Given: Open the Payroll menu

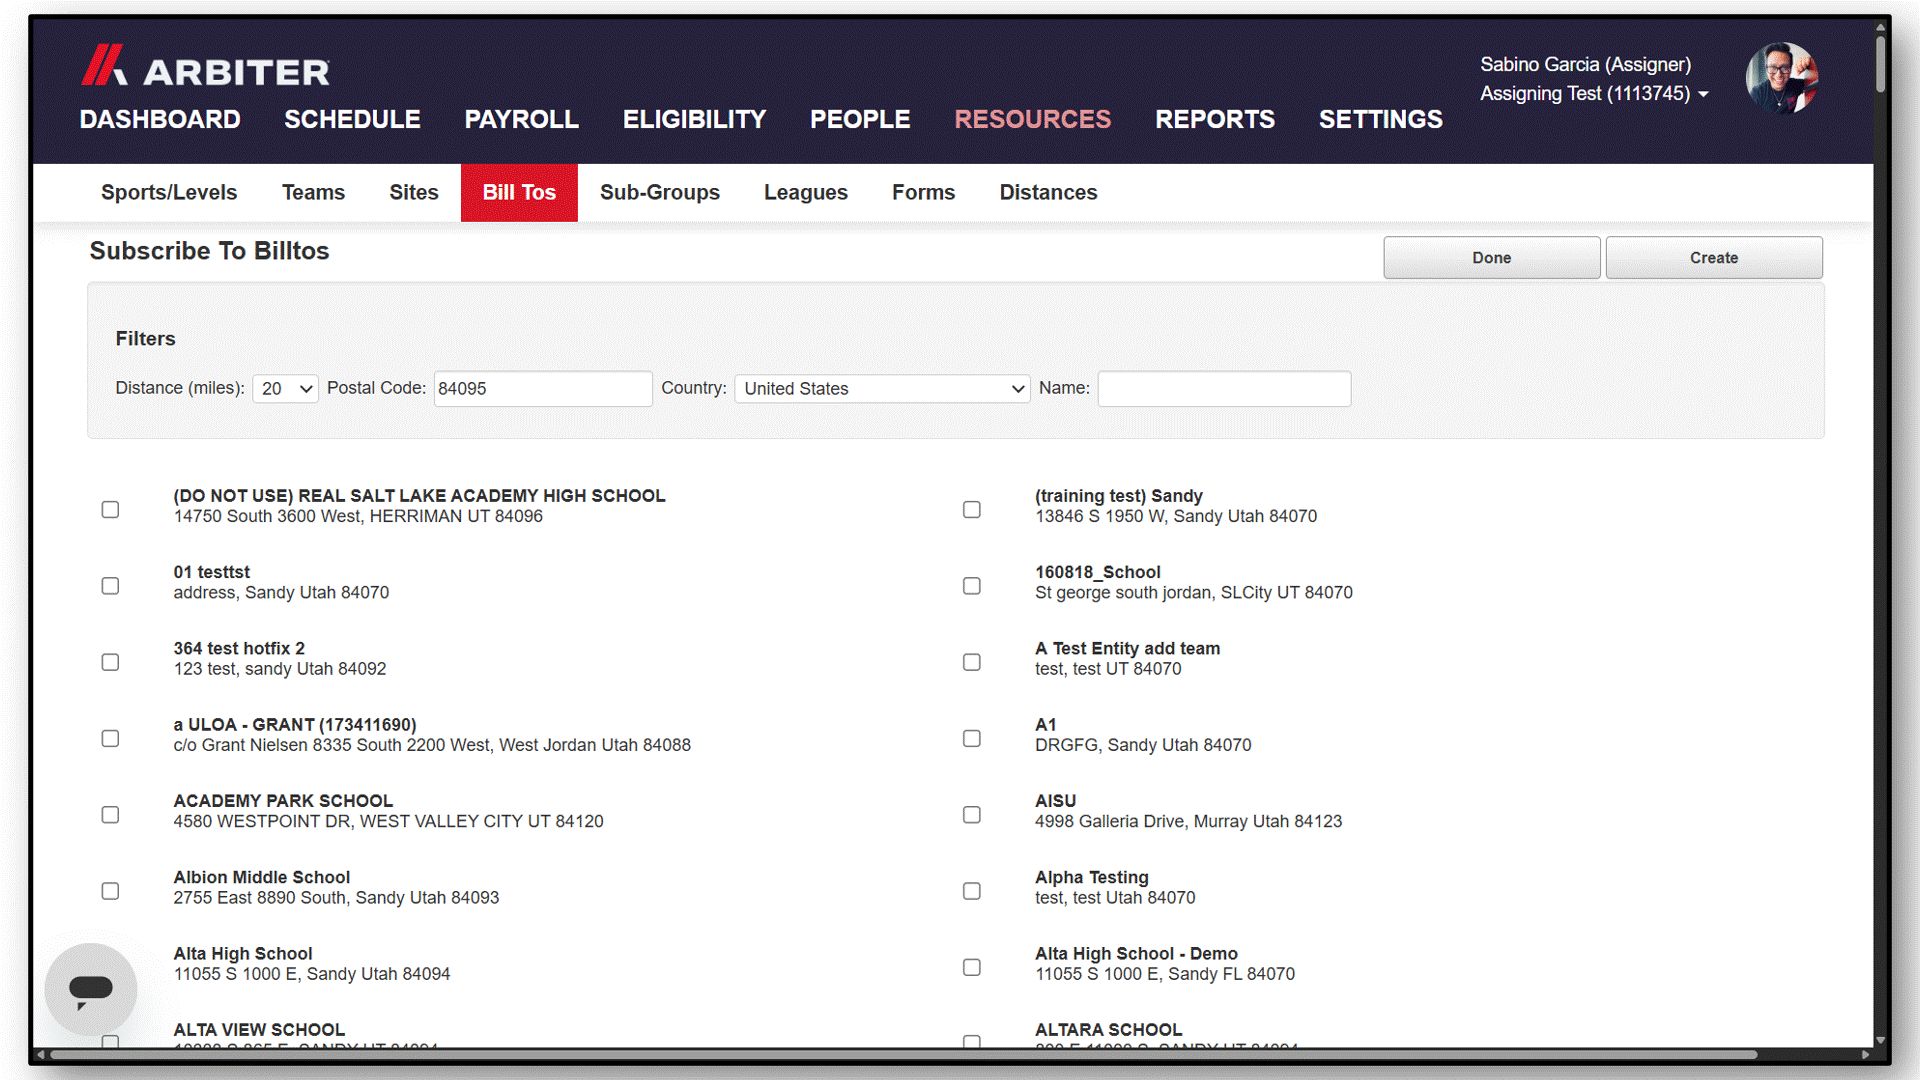Looking at the screenshot, I should (x=521, y=119).
